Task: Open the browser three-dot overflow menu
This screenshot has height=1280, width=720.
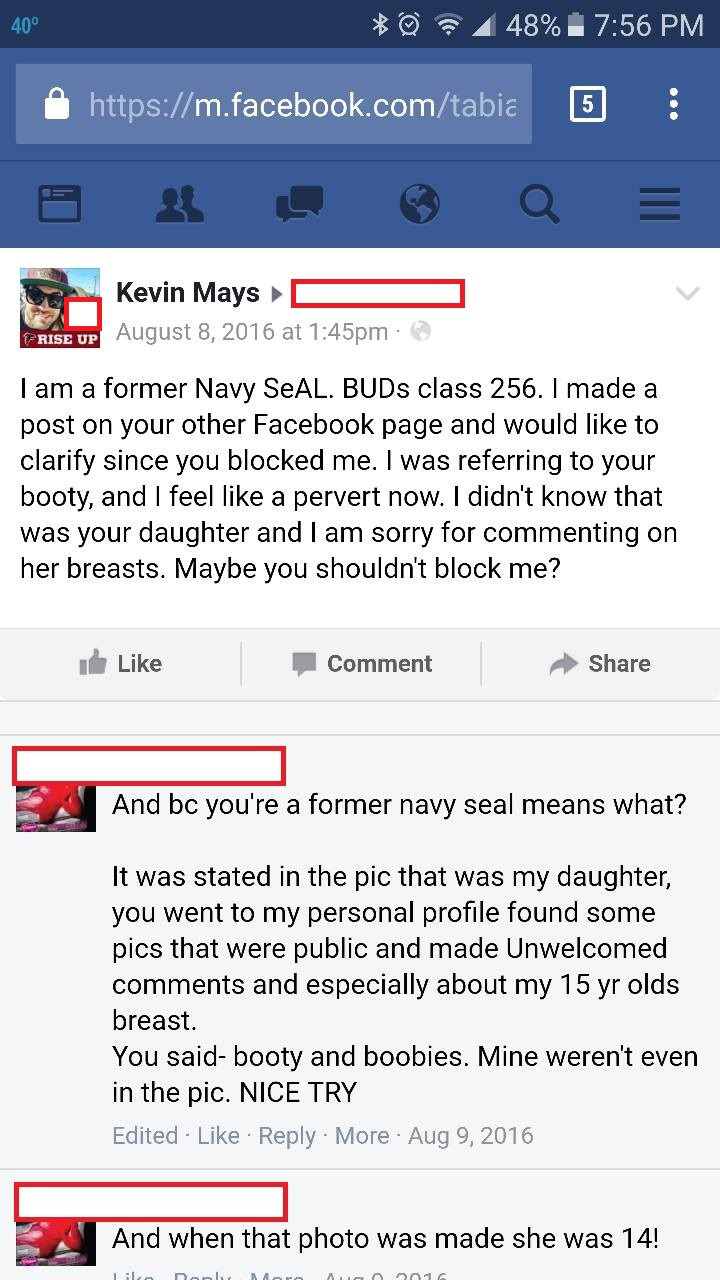Action: point(674,104)
